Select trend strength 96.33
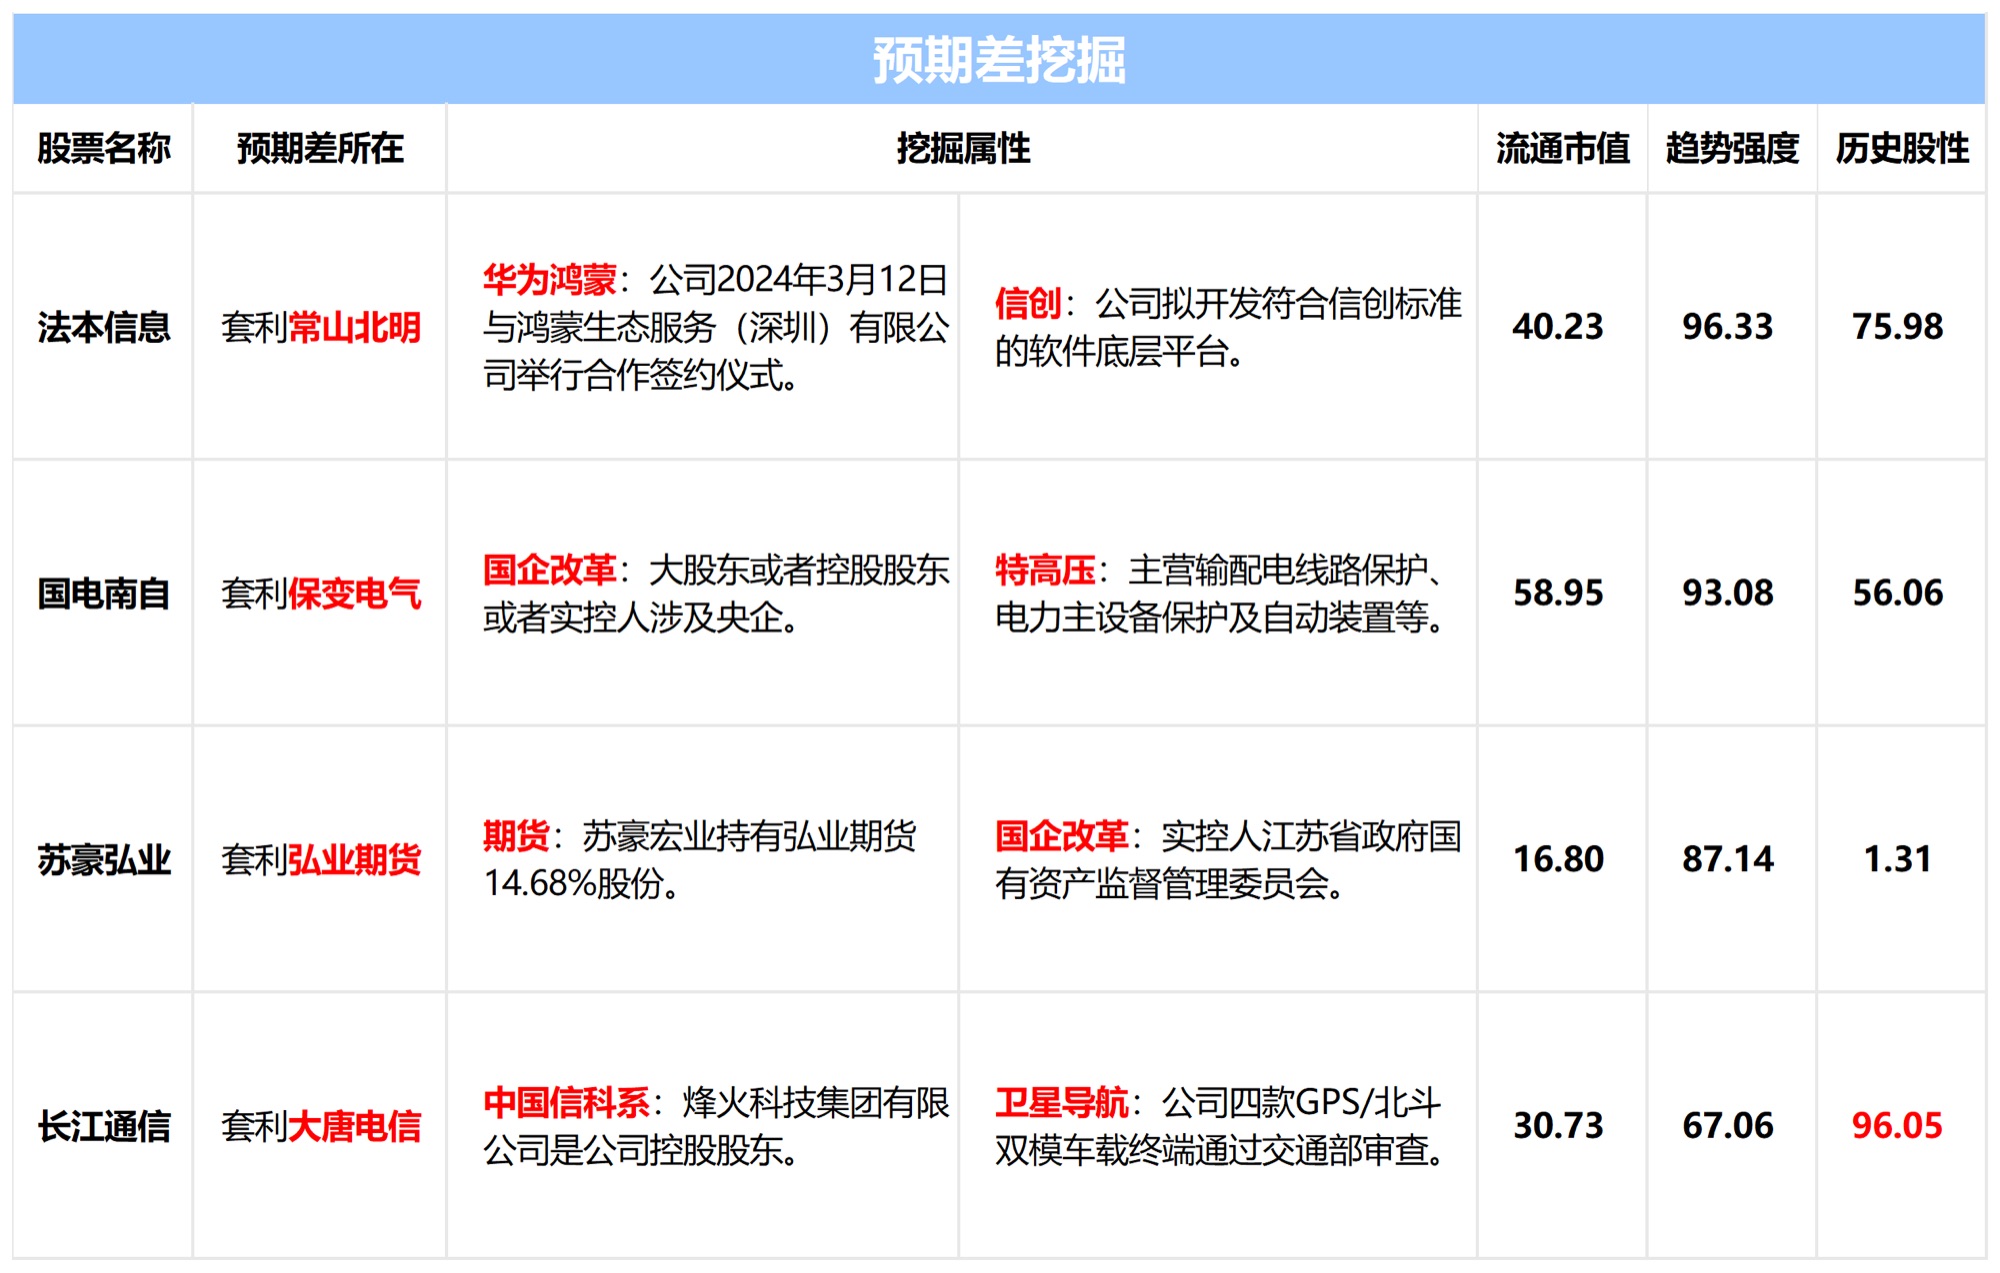The image size is (2000, 1273). point(1728,327)
